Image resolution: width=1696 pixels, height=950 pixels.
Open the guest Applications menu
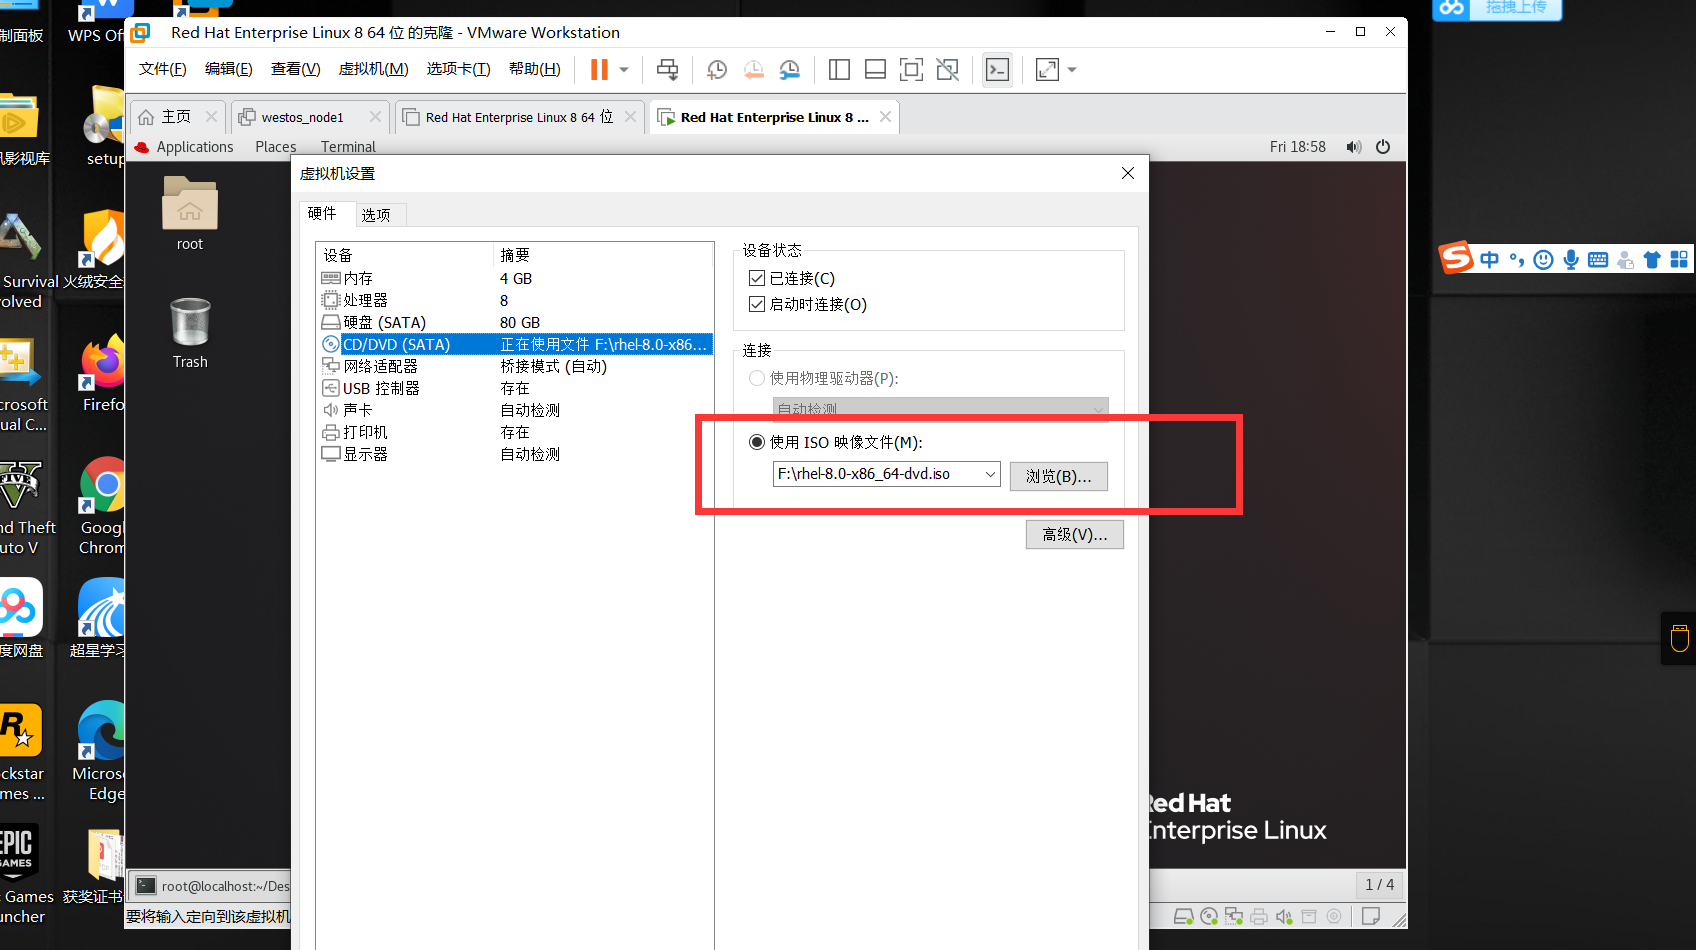(x=194, y=147)
